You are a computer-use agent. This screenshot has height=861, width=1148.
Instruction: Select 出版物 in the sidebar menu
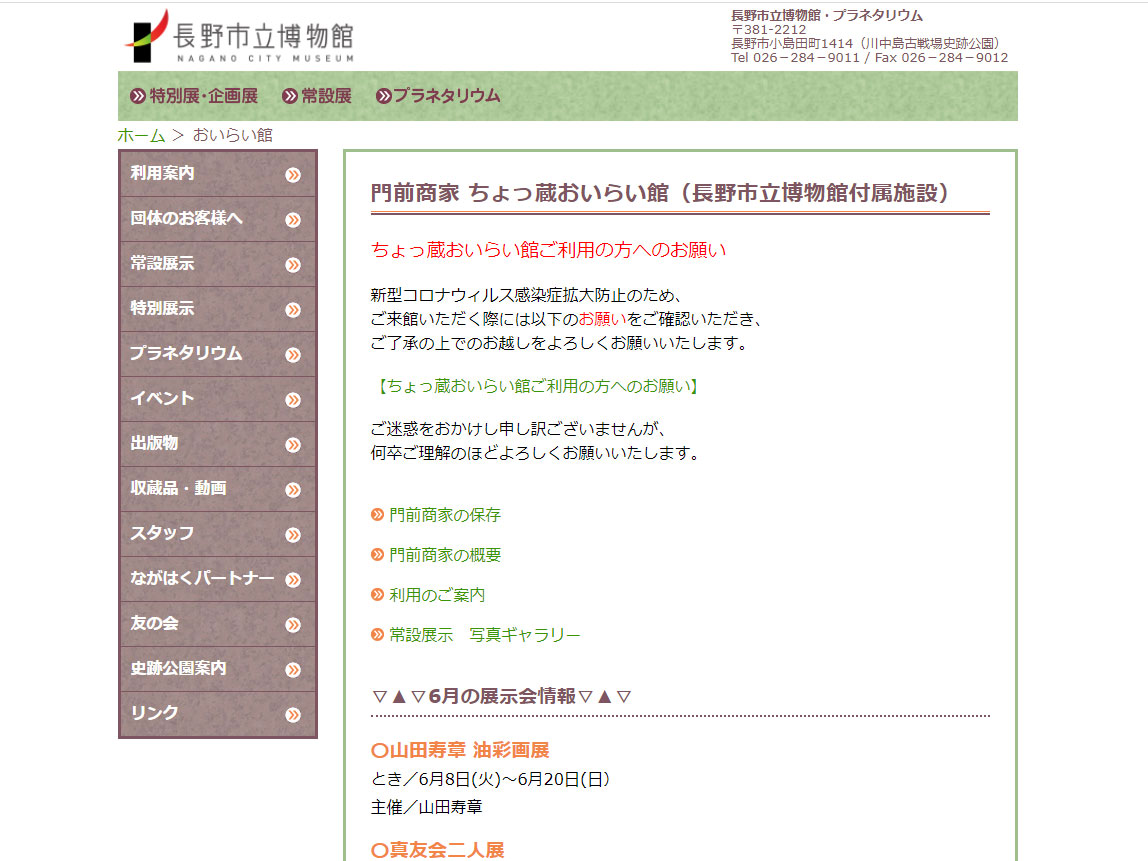(217, 444)
